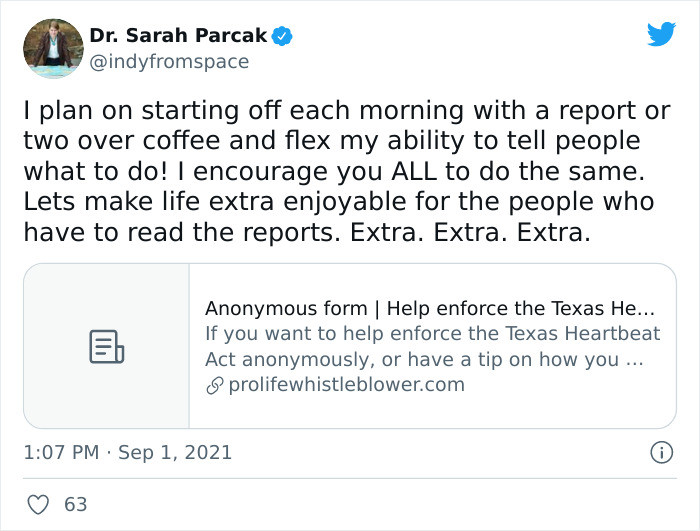Screen dimensions: 700x531
Task: Click the gray preview panel of link card
Action: [x=107, y=346]
